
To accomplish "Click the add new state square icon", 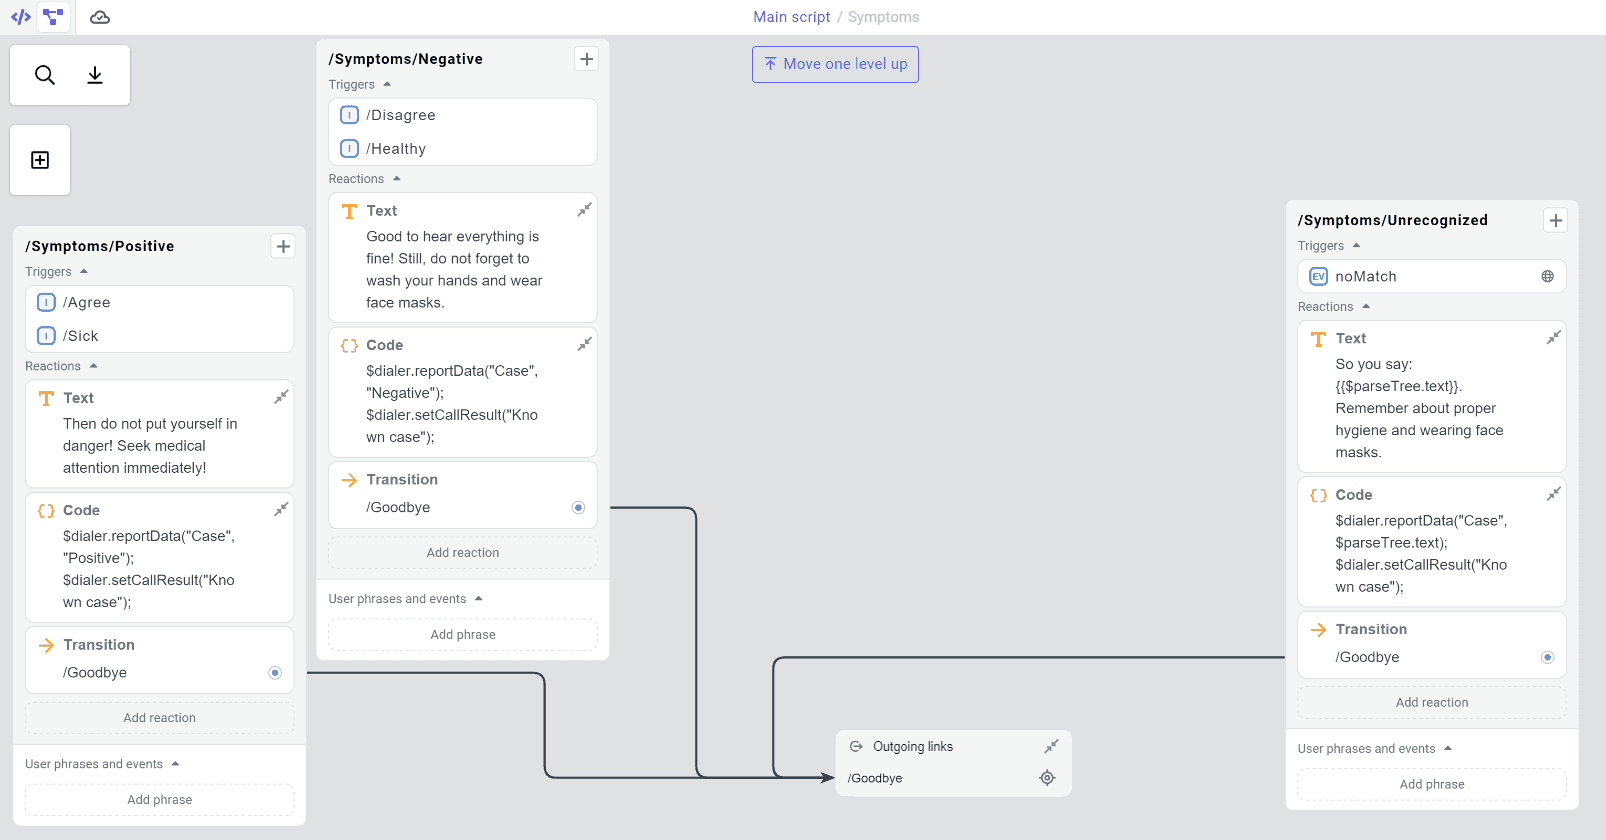I will [x=40, y=160].
